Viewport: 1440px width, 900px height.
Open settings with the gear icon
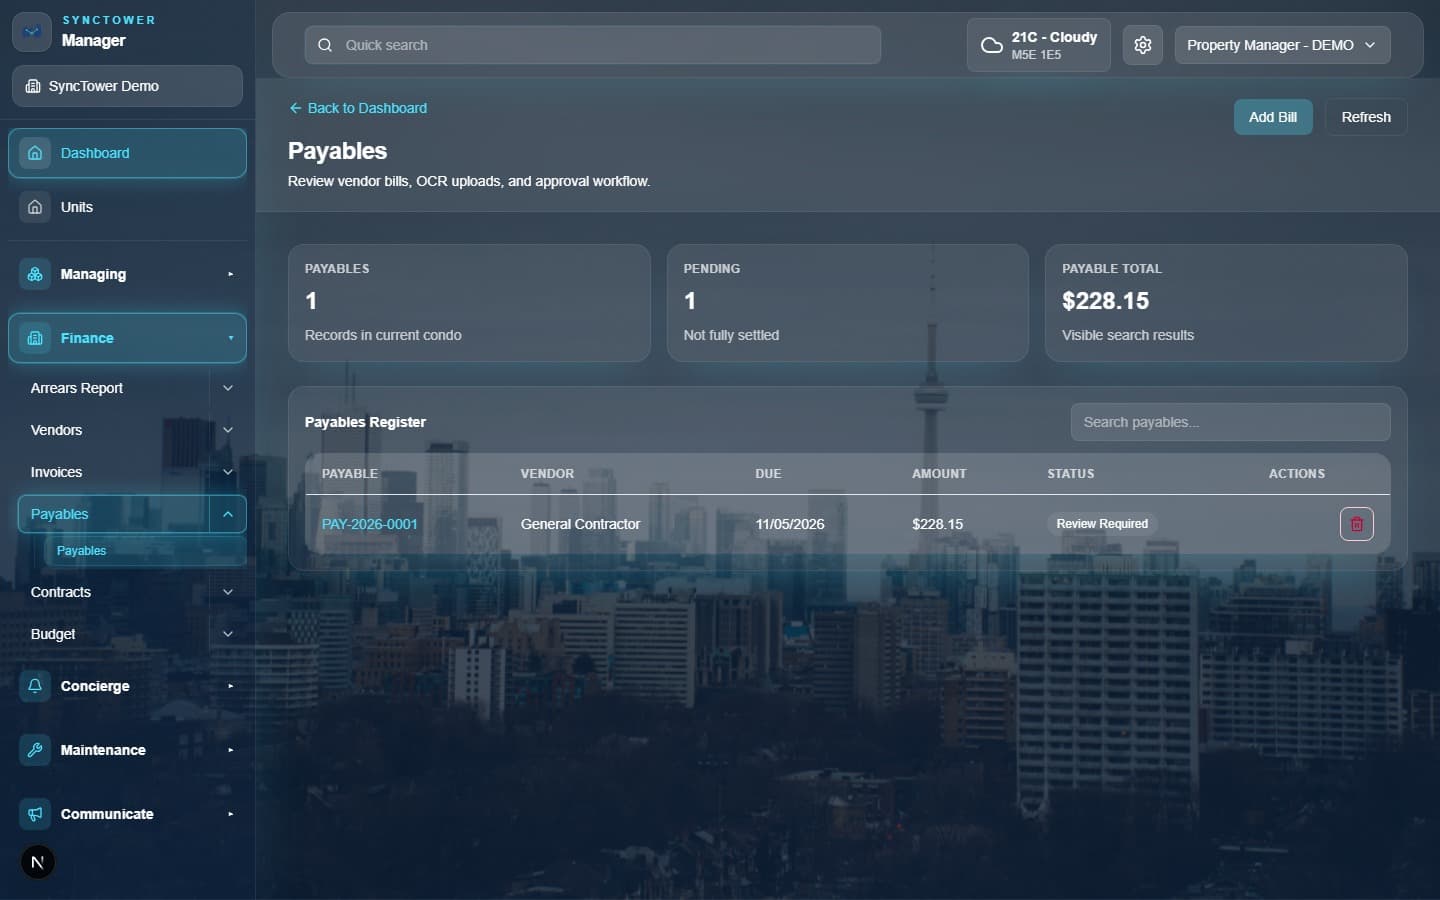[1143, 45]
